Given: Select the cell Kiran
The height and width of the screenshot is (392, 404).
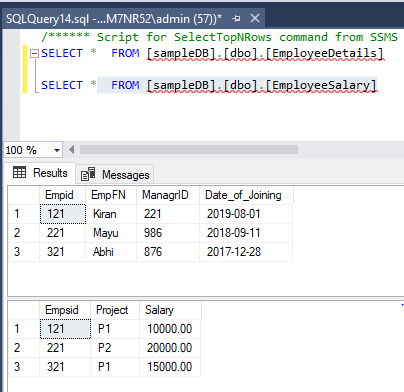Looking at the screenshot, I should (x=111, y=214).
